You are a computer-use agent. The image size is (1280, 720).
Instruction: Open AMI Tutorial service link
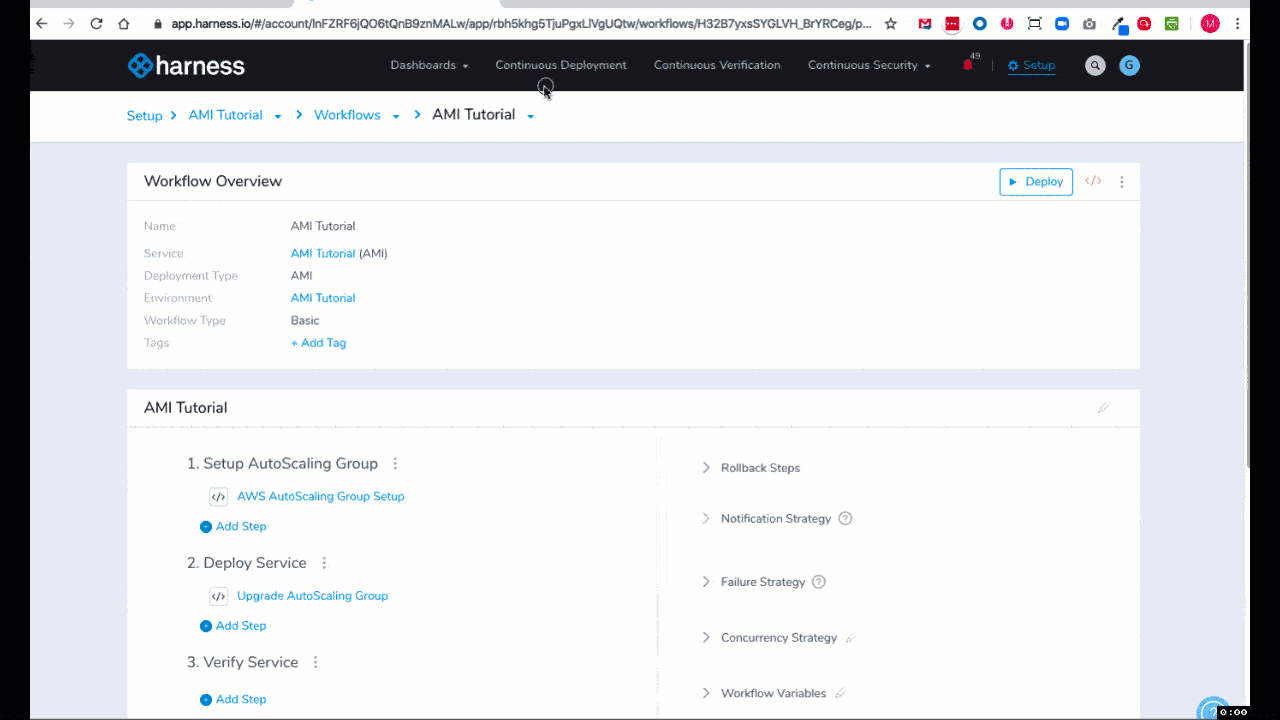coord(323,254)
